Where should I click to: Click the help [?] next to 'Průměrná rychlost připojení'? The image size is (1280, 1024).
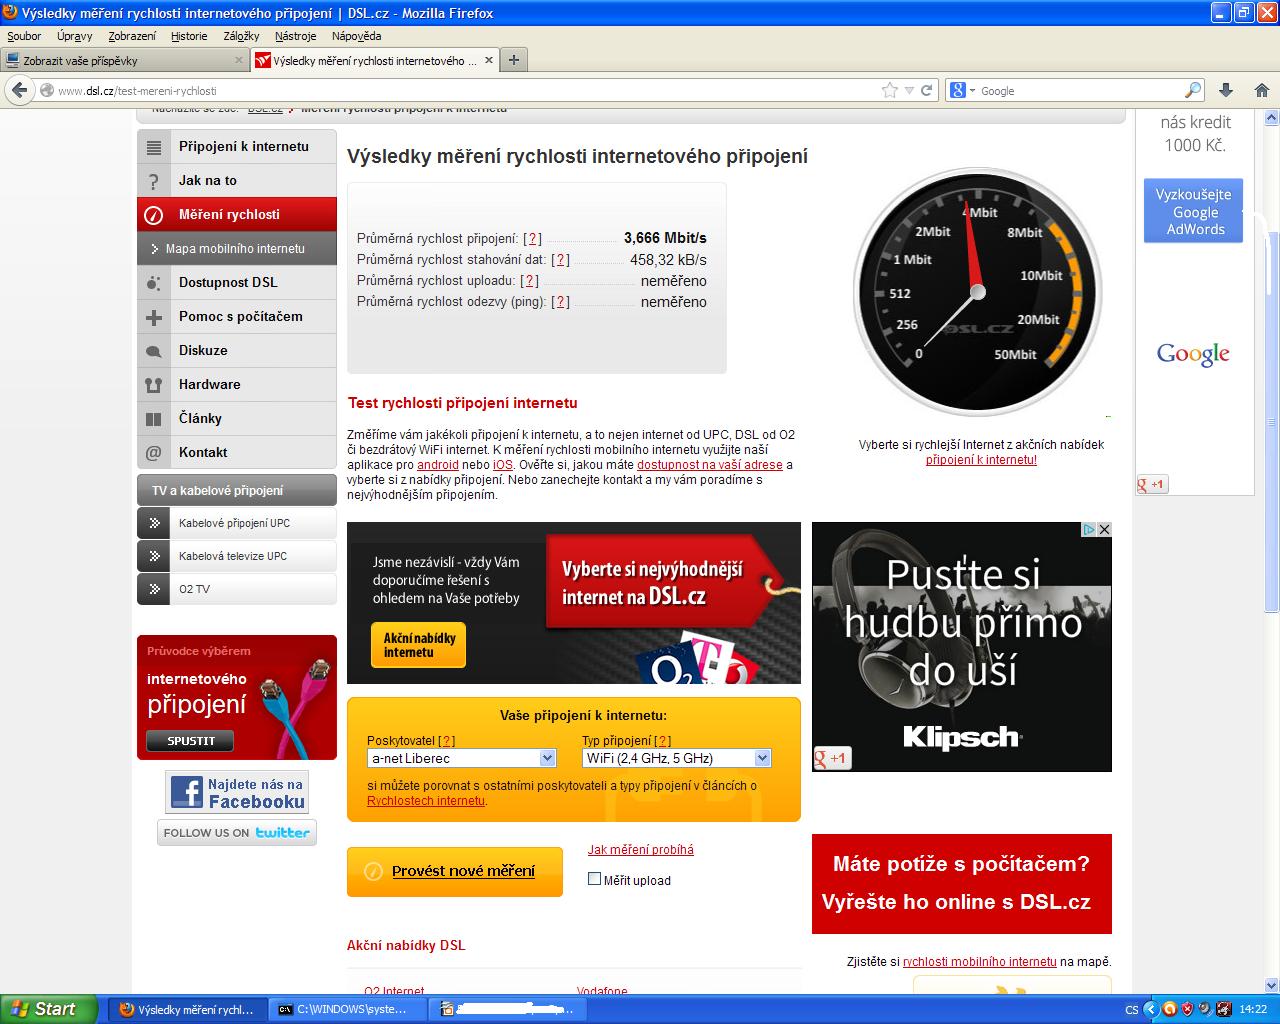pyautogui.click(x=533, y=239)
